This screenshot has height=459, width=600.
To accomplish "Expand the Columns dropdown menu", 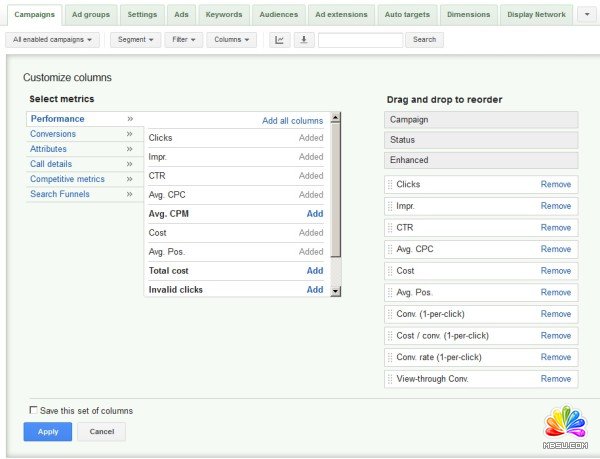I will pos(232,40).
